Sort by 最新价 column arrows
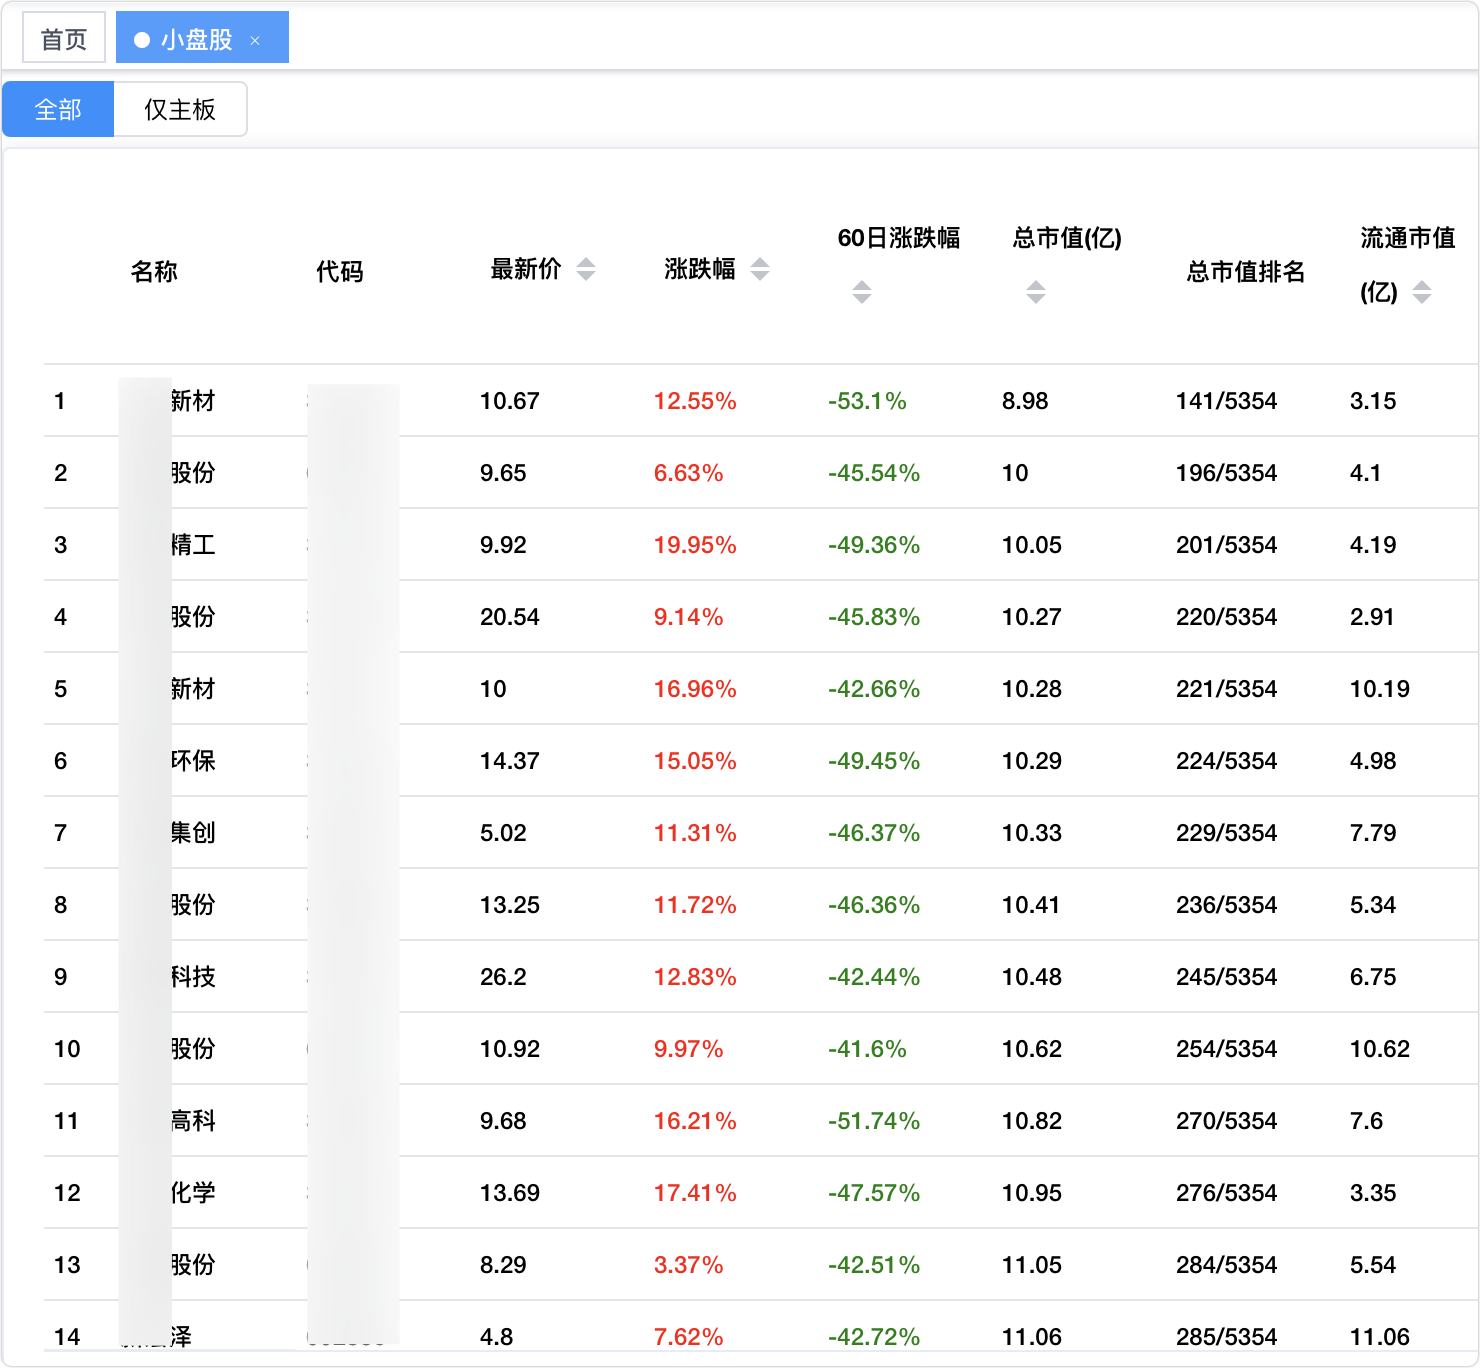 586,269
